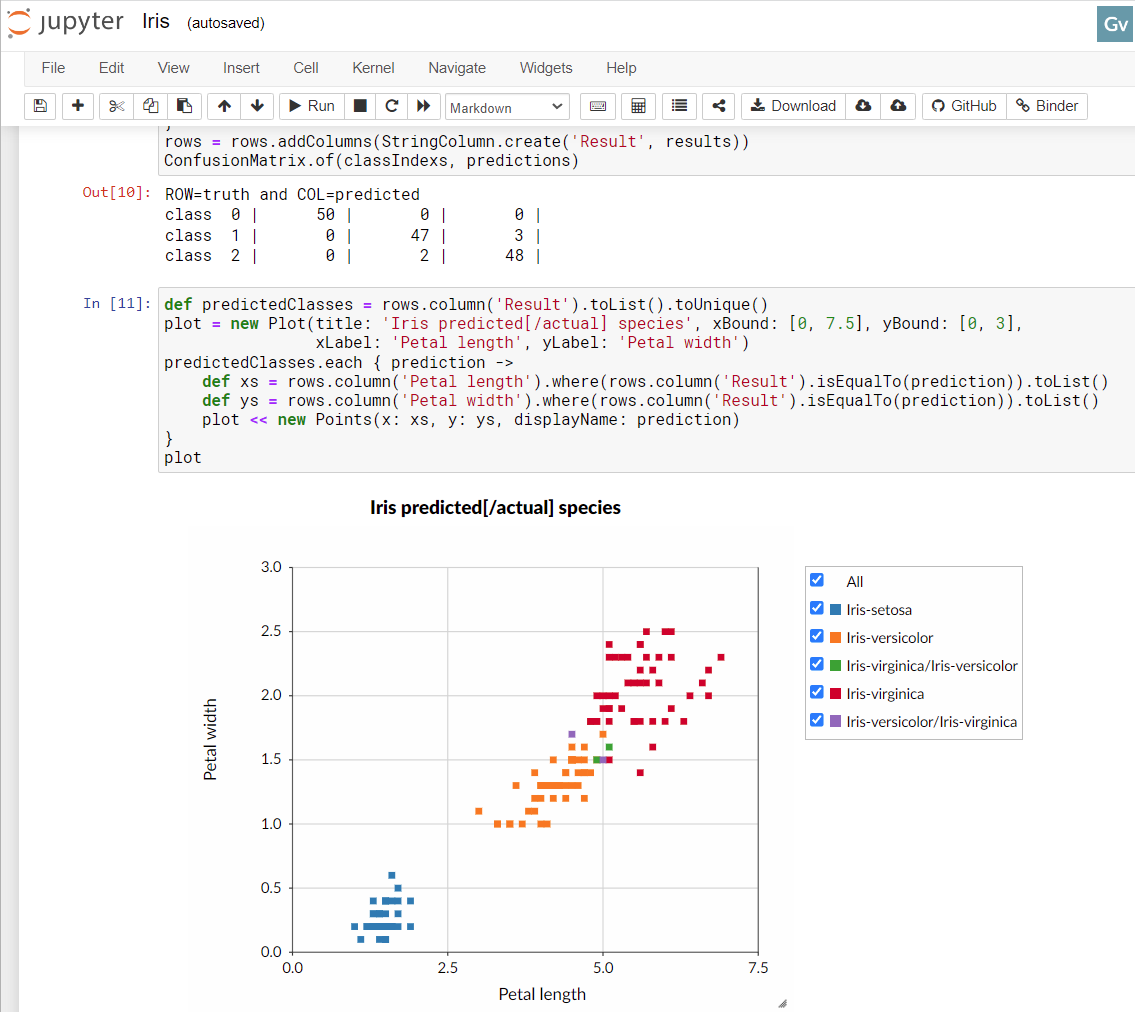
Task: Expand the Widgets menu
Action: click(x=546, y=68)
